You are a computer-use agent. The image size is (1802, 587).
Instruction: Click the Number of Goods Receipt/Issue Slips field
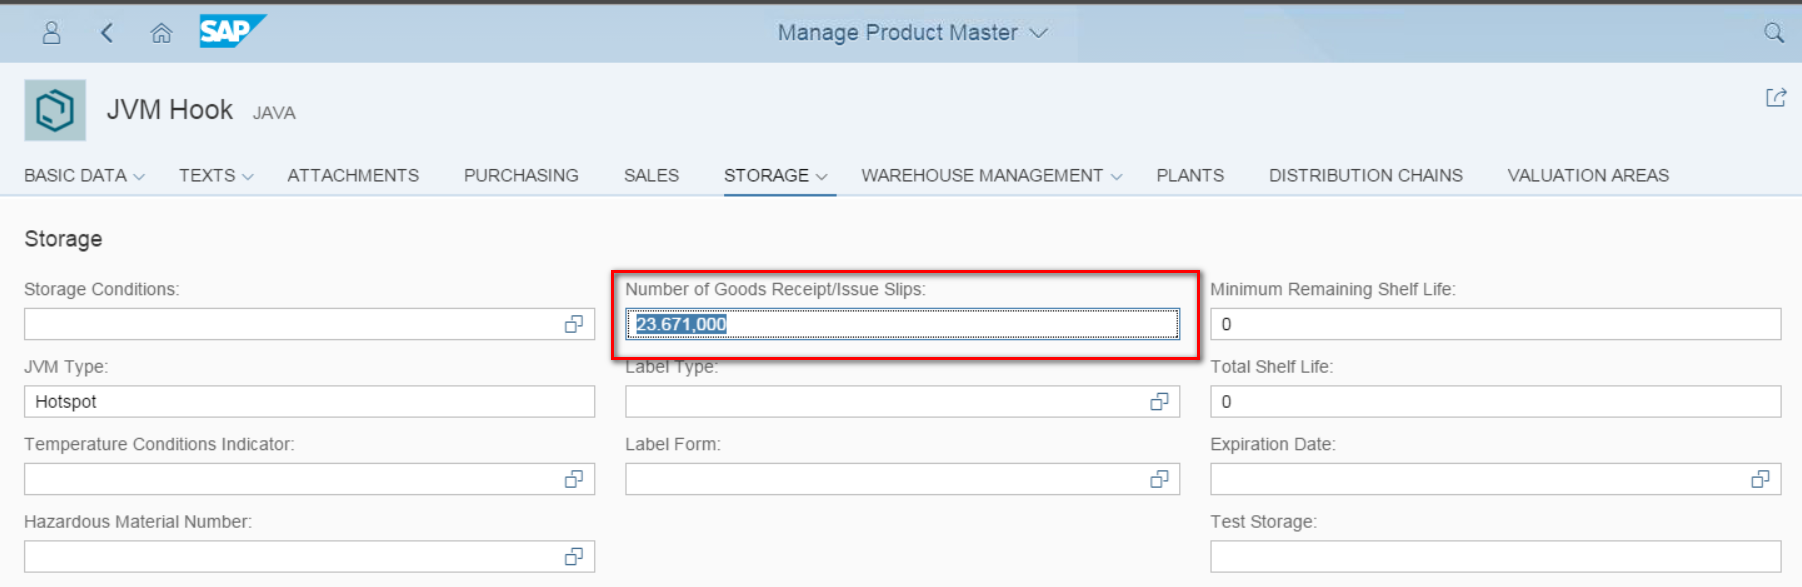coord(902,324)
